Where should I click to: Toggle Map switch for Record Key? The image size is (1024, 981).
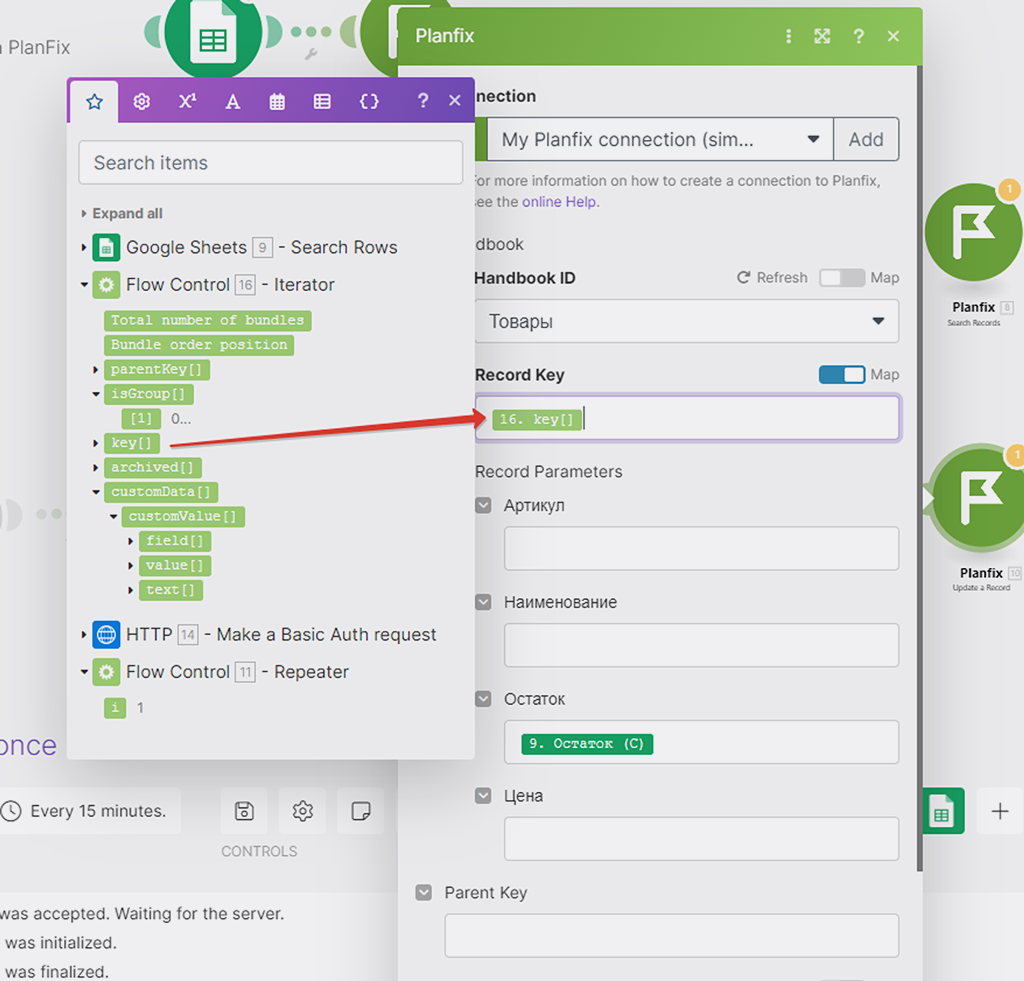[x=842, y=374]
